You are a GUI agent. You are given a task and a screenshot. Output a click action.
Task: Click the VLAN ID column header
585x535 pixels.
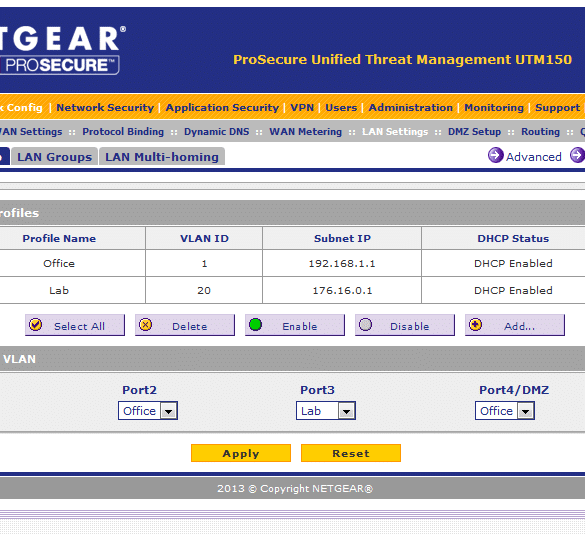pos(204,238)
